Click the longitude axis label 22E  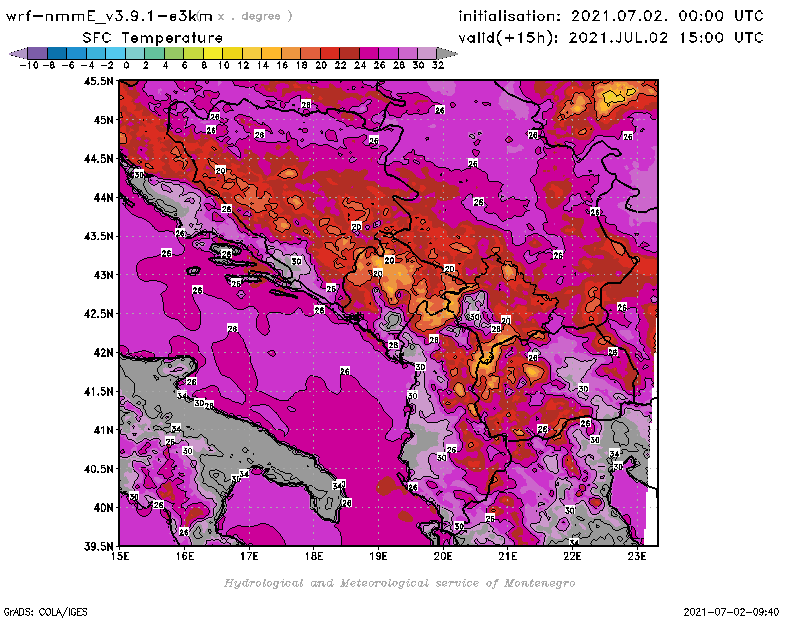(572, 557)
